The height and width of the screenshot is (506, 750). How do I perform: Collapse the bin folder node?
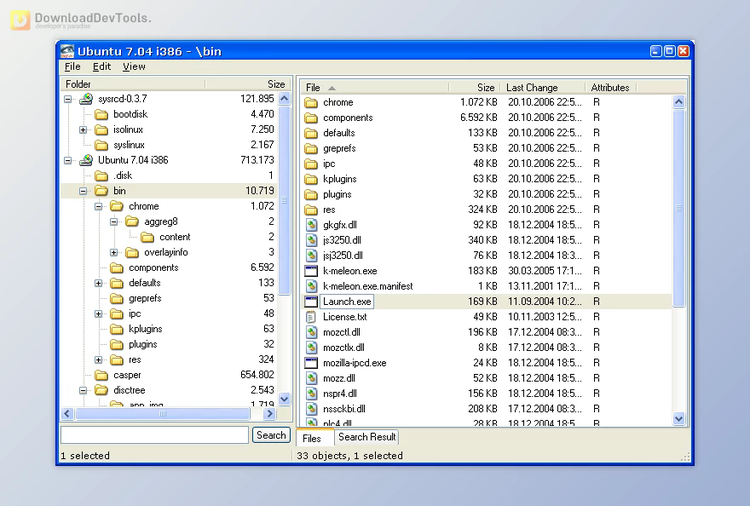[x=83, y=191]
